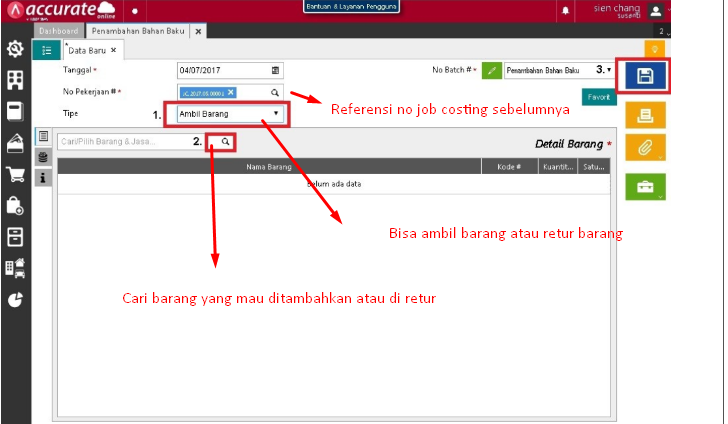The height and width of the screenshot is (424, 728).
Task: Click the white dot status indicator in header
Action: click(135, 11)
